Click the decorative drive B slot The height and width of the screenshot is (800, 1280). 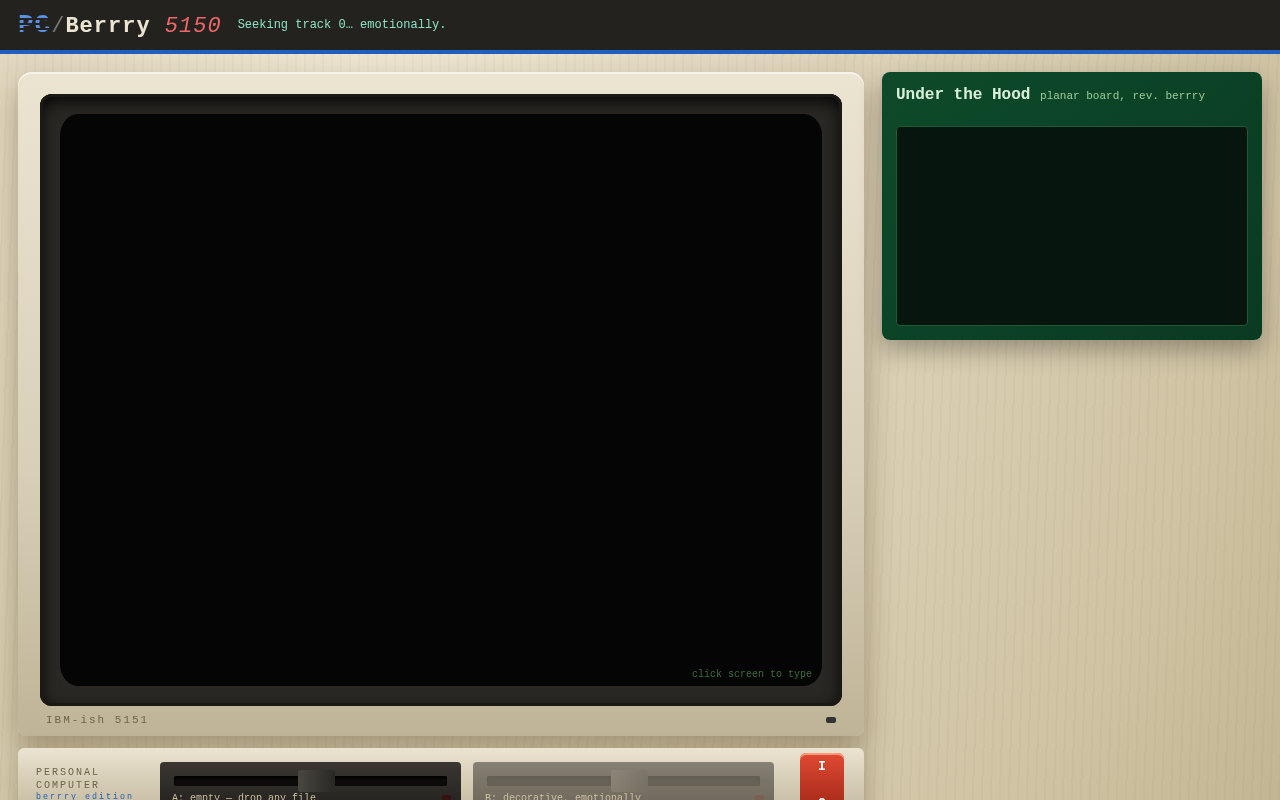623,781
